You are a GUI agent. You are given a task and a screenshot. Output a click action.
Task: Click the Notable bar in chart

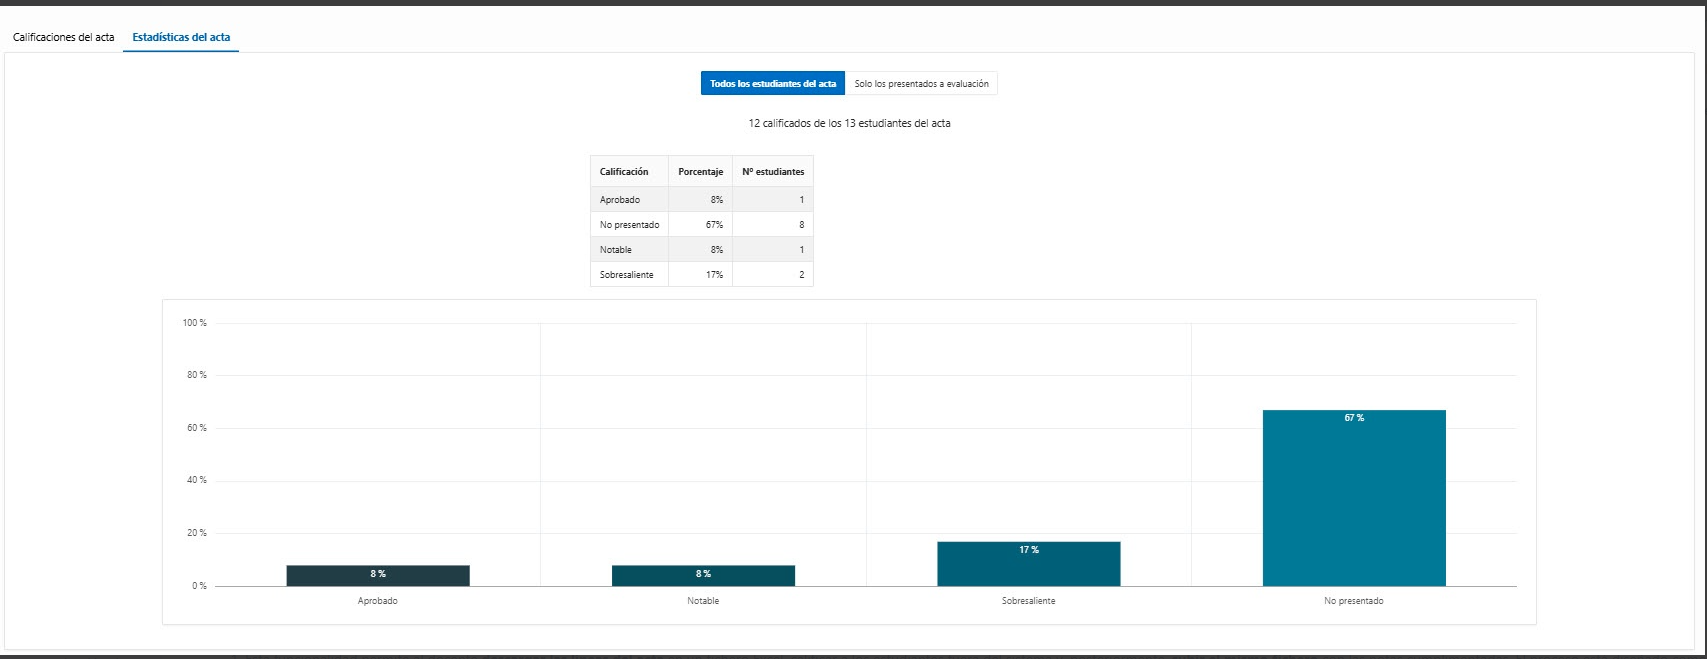pyautogui.click(x=703, y=576)
